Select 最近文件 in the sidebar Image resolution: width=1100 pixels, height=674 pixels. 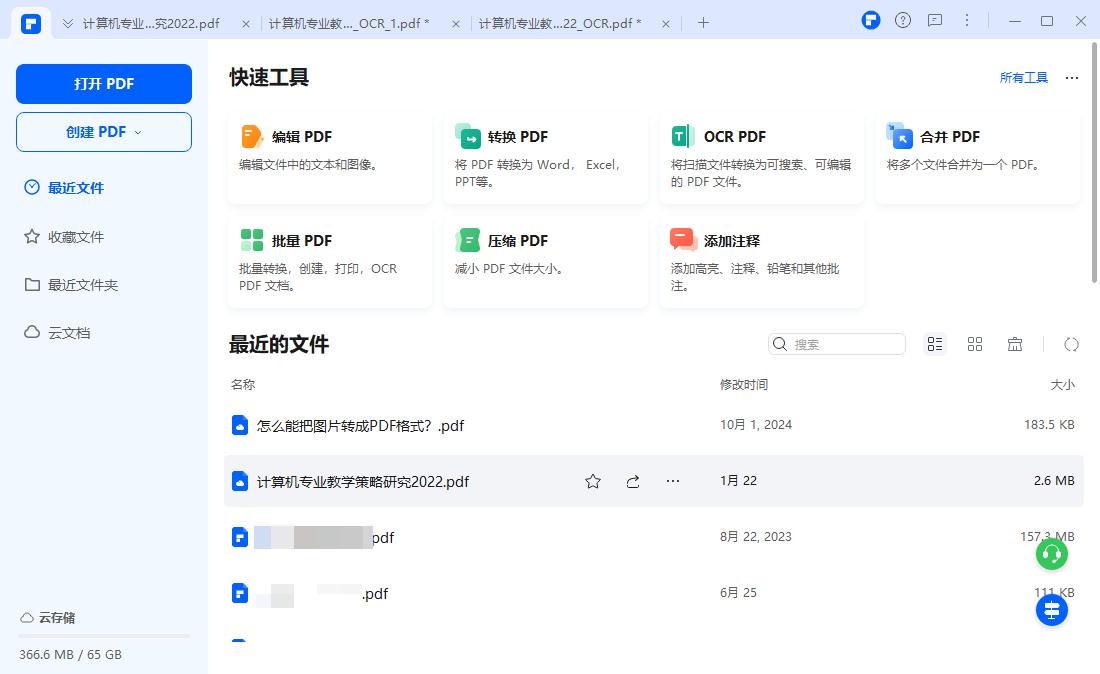tap(77, 187)
